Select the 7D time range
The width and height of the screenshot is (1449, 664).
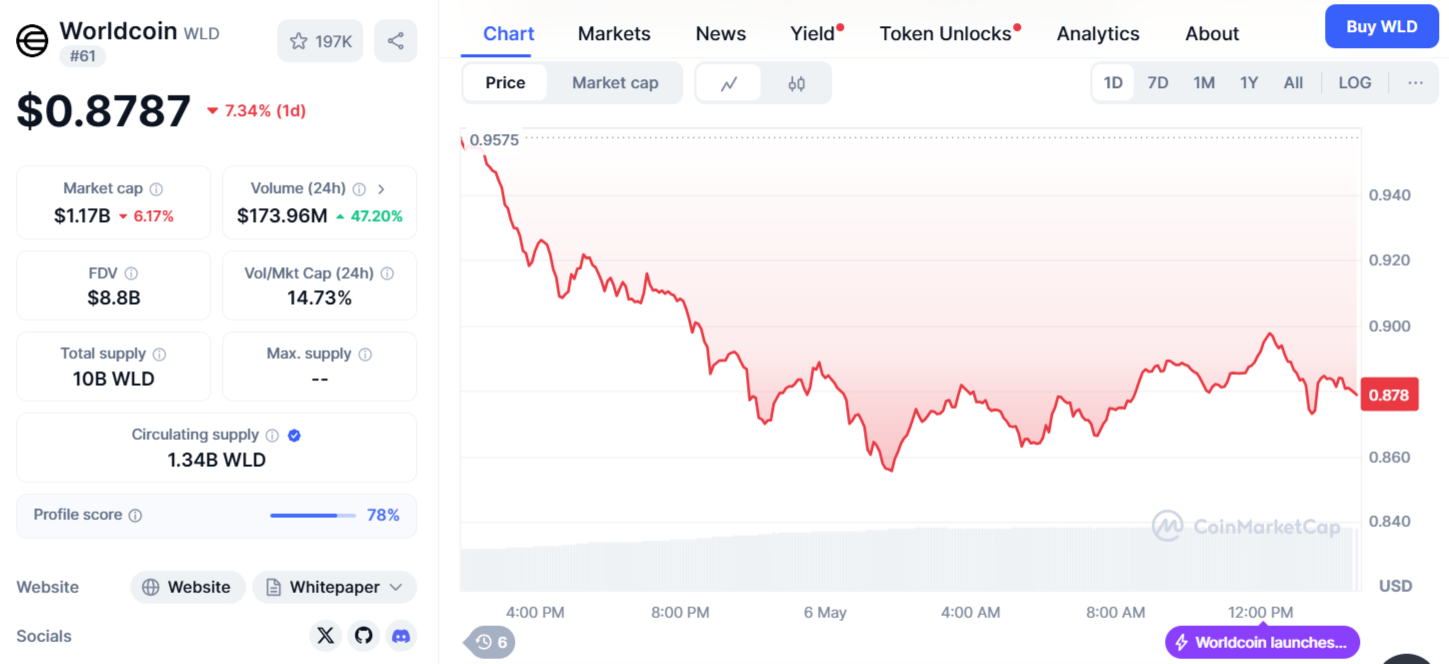1158,83
